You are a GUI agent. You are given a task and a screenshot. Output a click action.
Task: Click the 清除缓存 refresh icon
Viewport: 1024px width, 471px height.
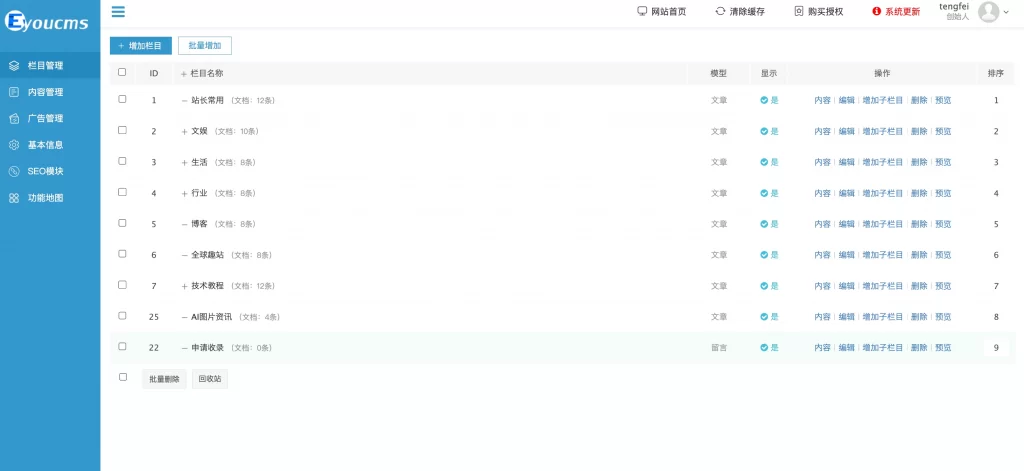coord(720,11)
